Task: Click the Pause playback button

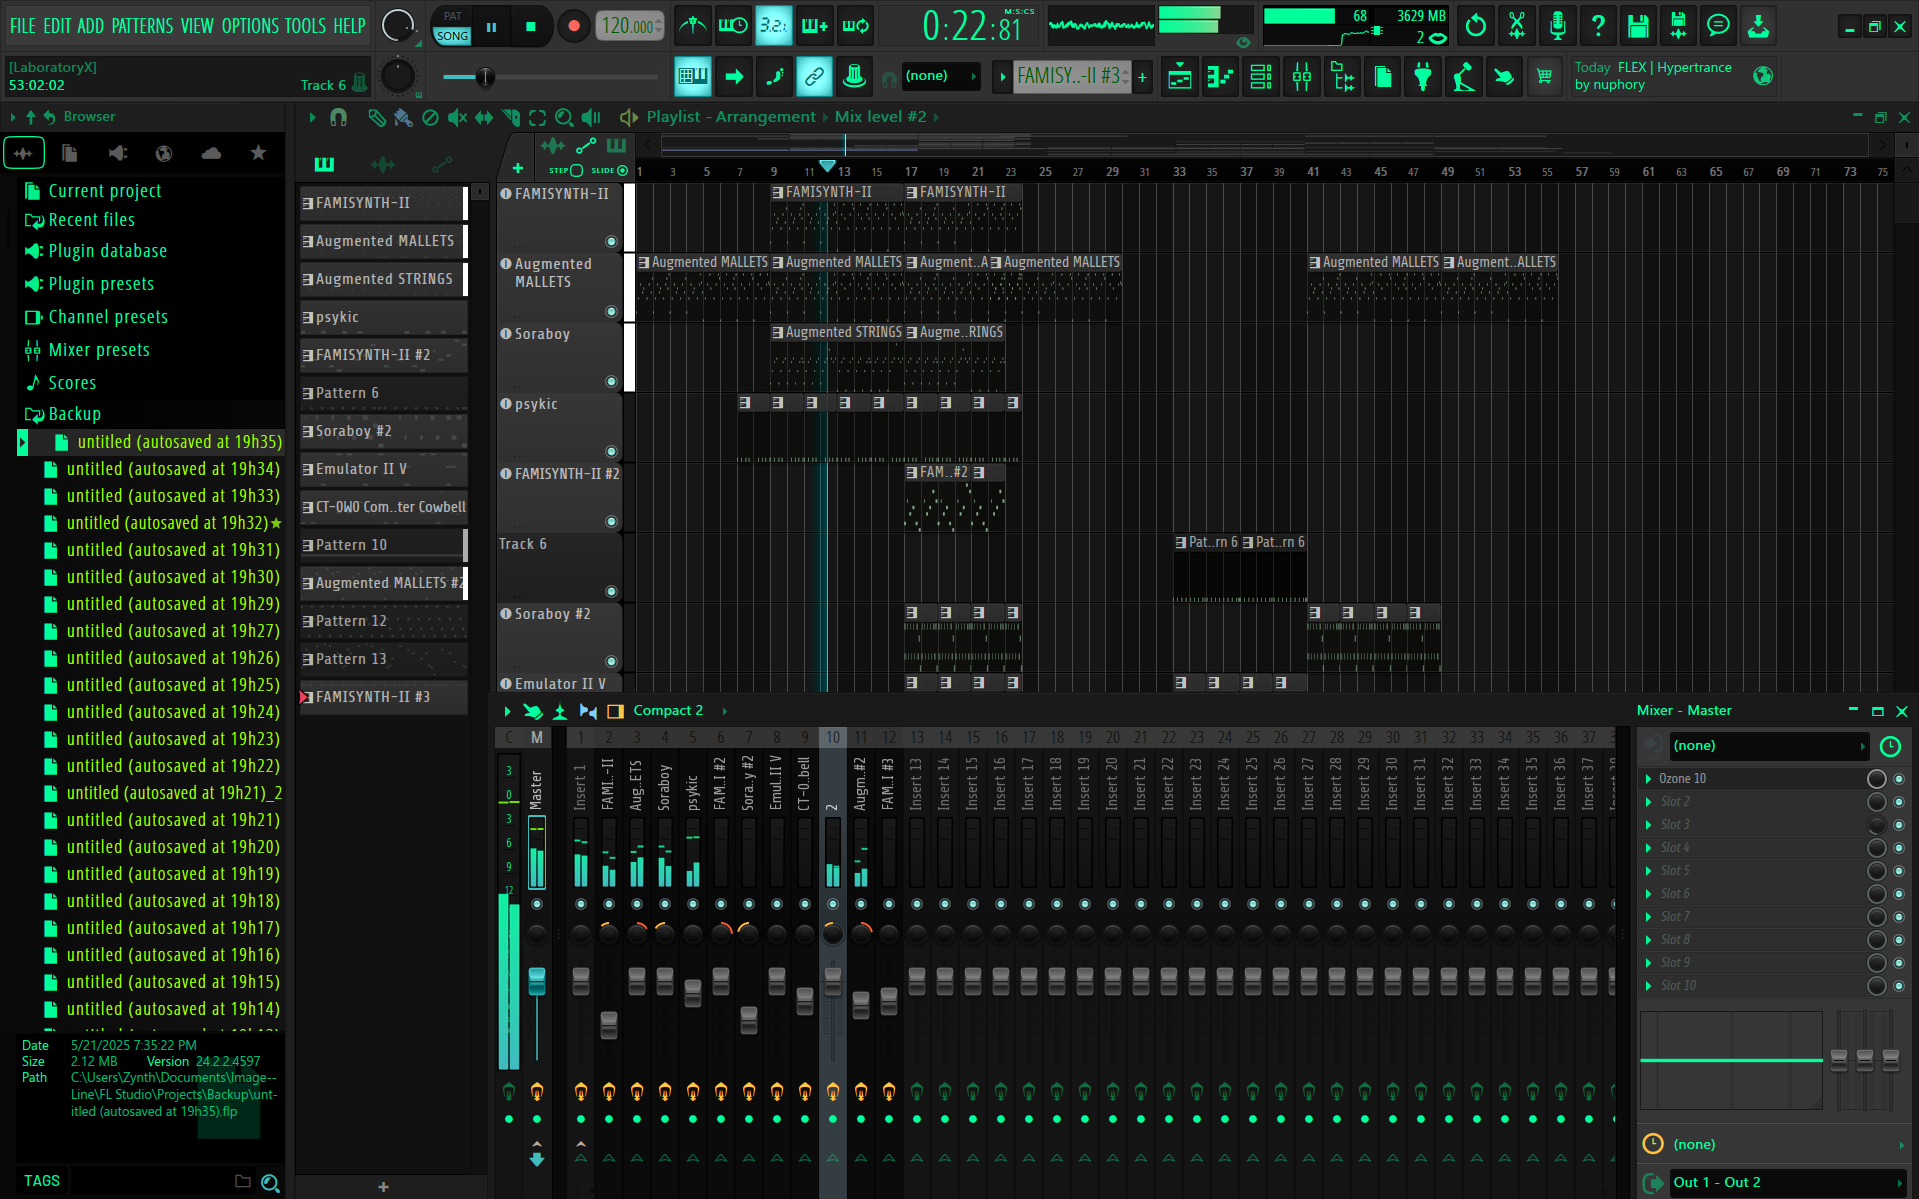Action: (x=491, y=27)
